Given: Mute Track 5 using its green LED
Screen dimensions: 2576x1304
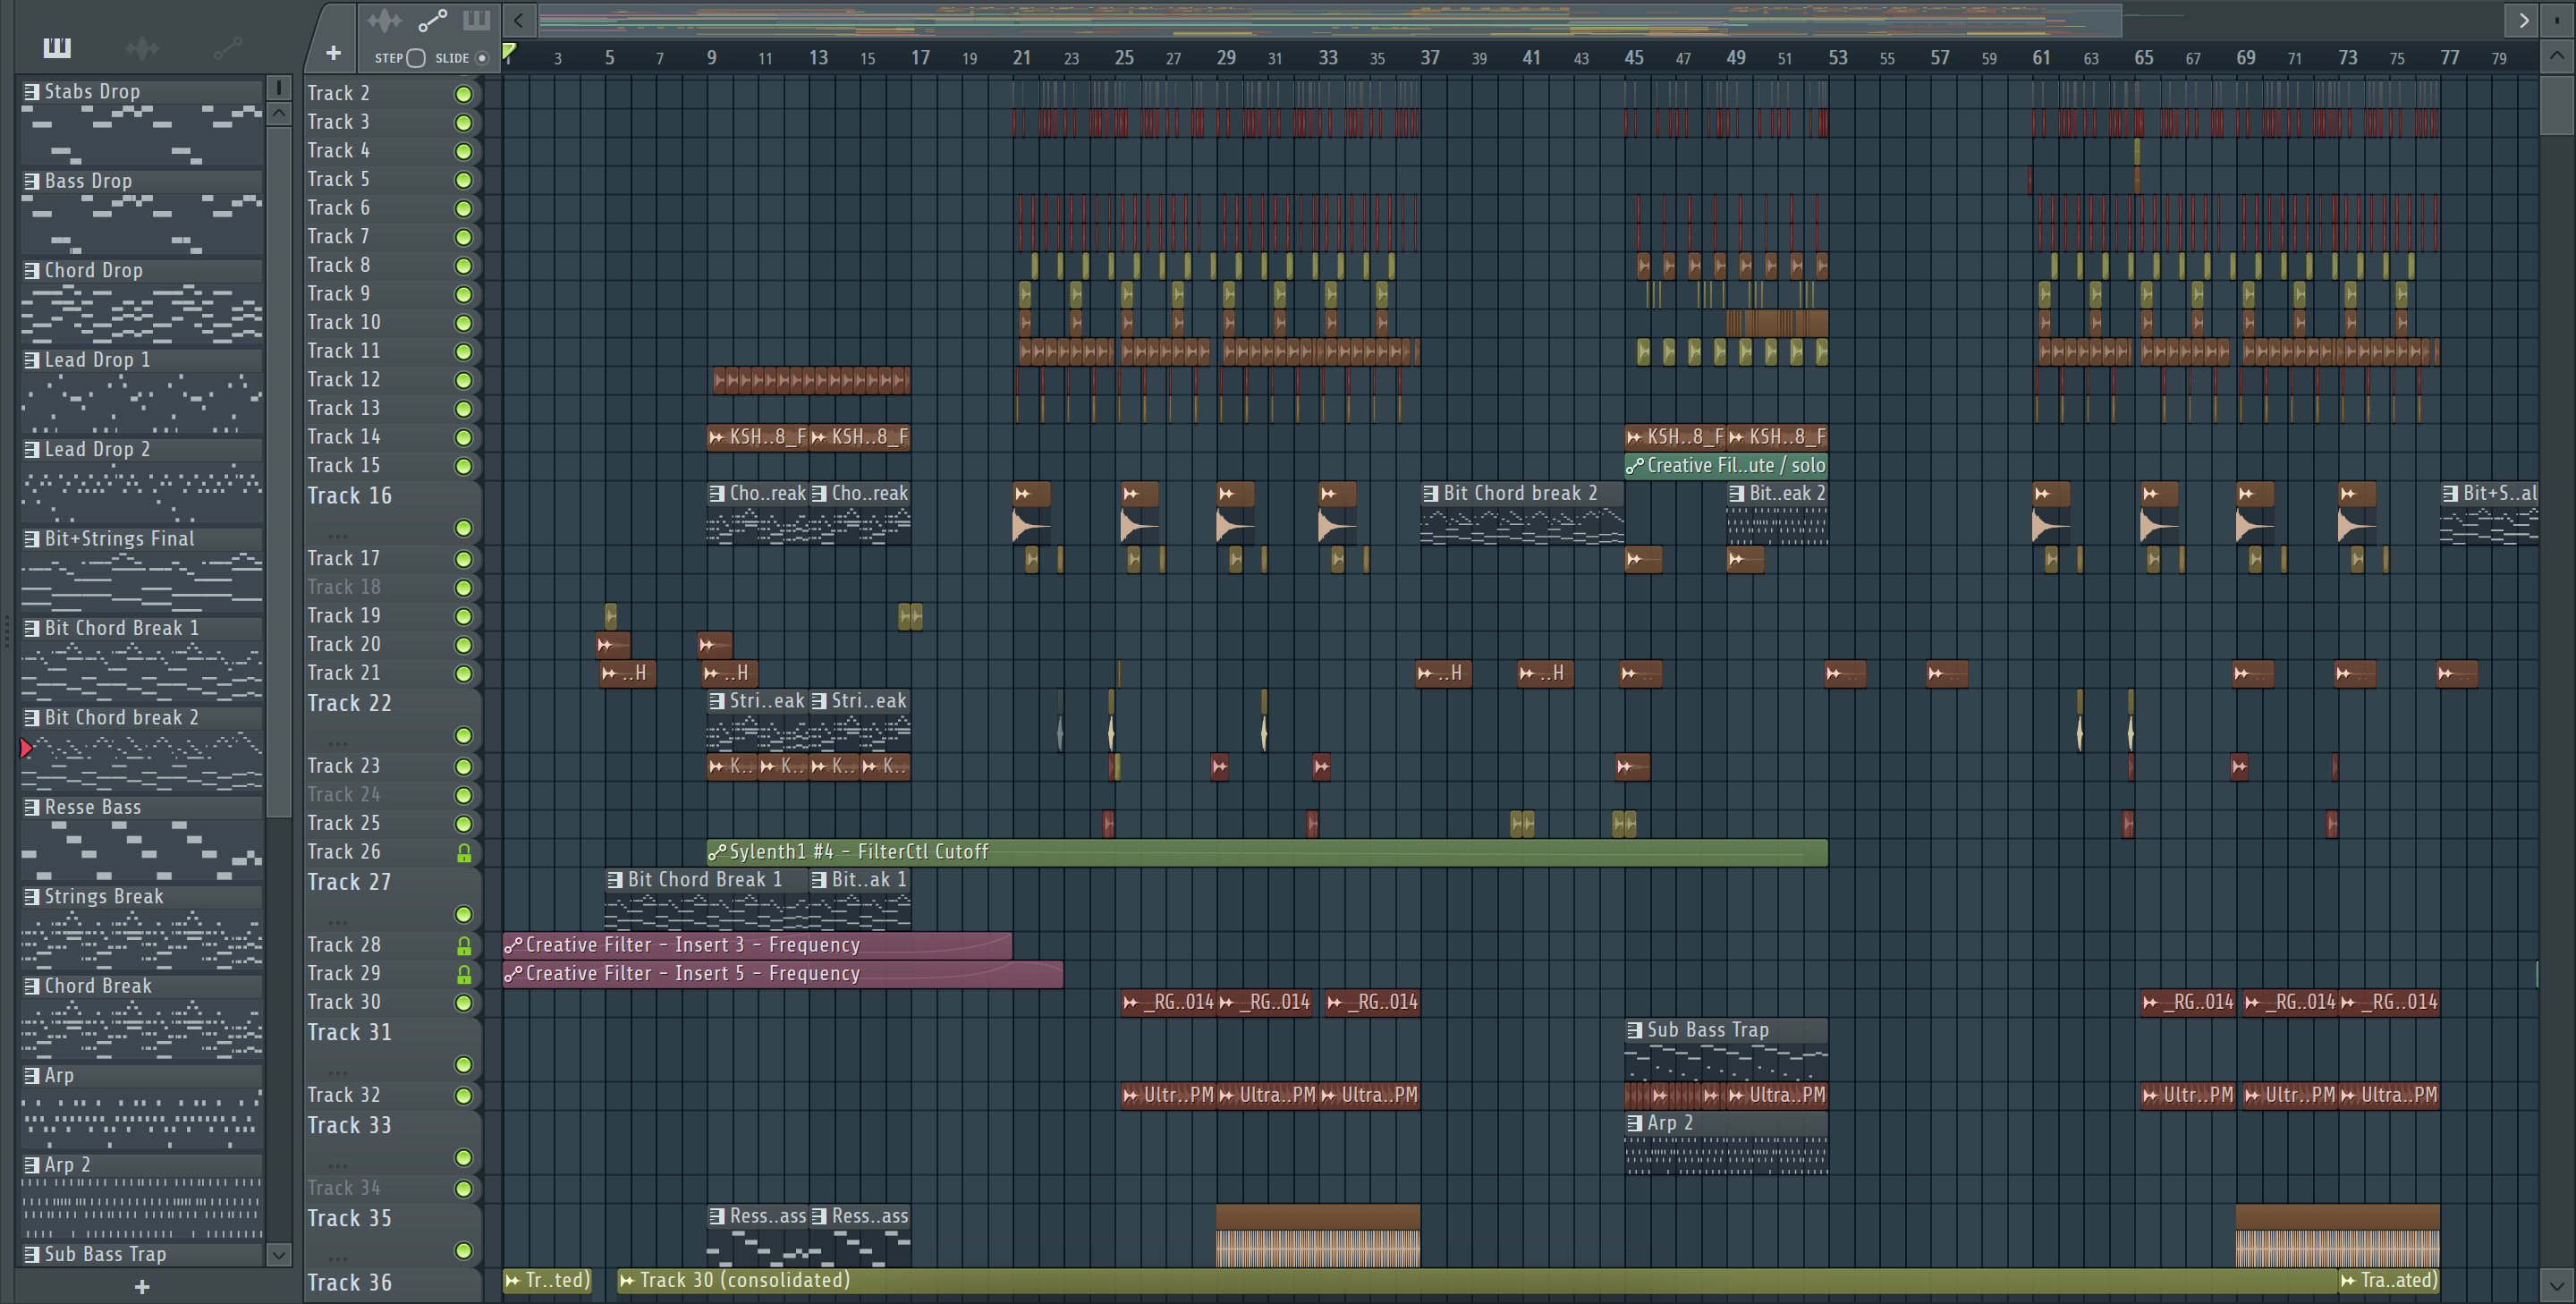Looking at the screenshot, I should click(x=464, y=180).
